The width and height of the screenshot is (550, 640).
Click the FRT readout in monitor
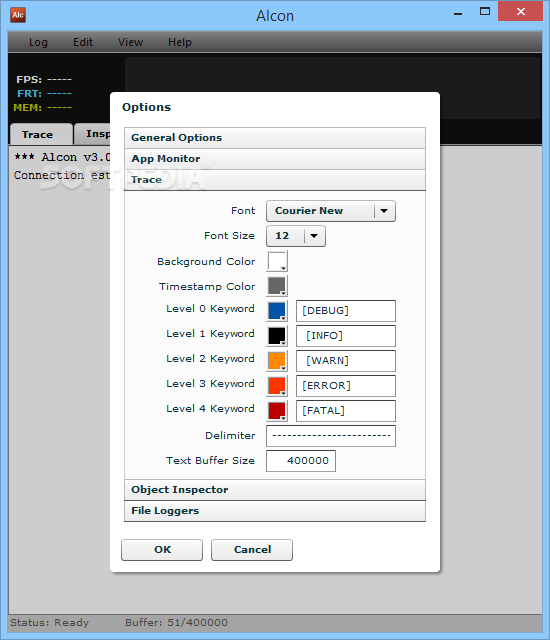[44, 93]
